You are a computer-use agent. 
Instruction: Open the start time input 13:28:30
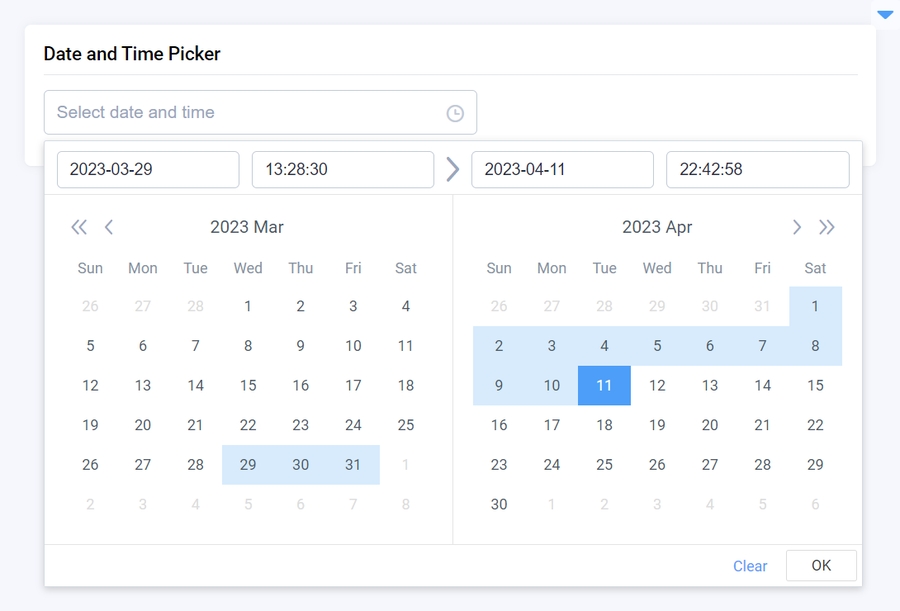coord(342,169)
